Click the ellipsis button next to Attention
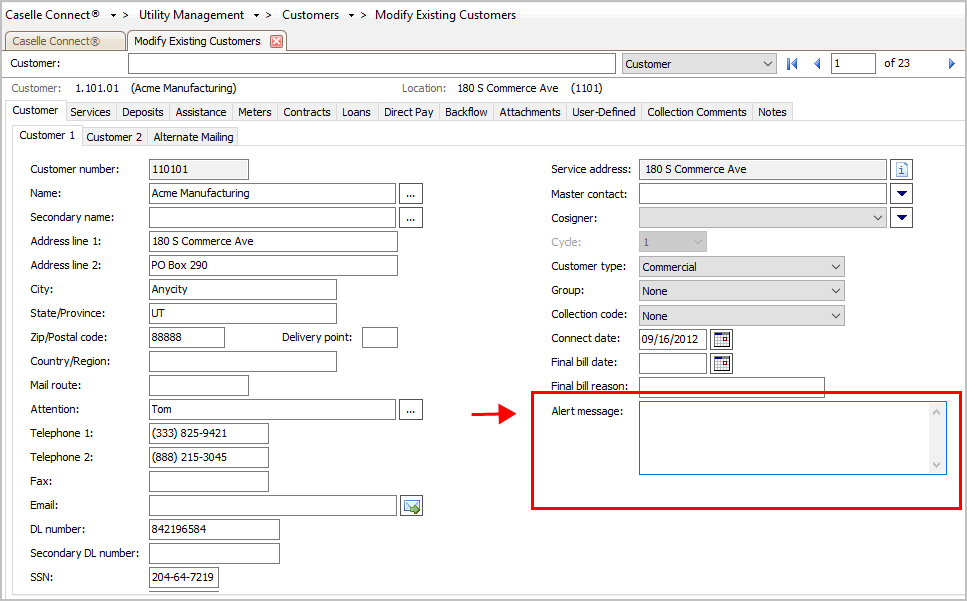The width and height of the screenshot is (967, 601). [x=411, y=409]
